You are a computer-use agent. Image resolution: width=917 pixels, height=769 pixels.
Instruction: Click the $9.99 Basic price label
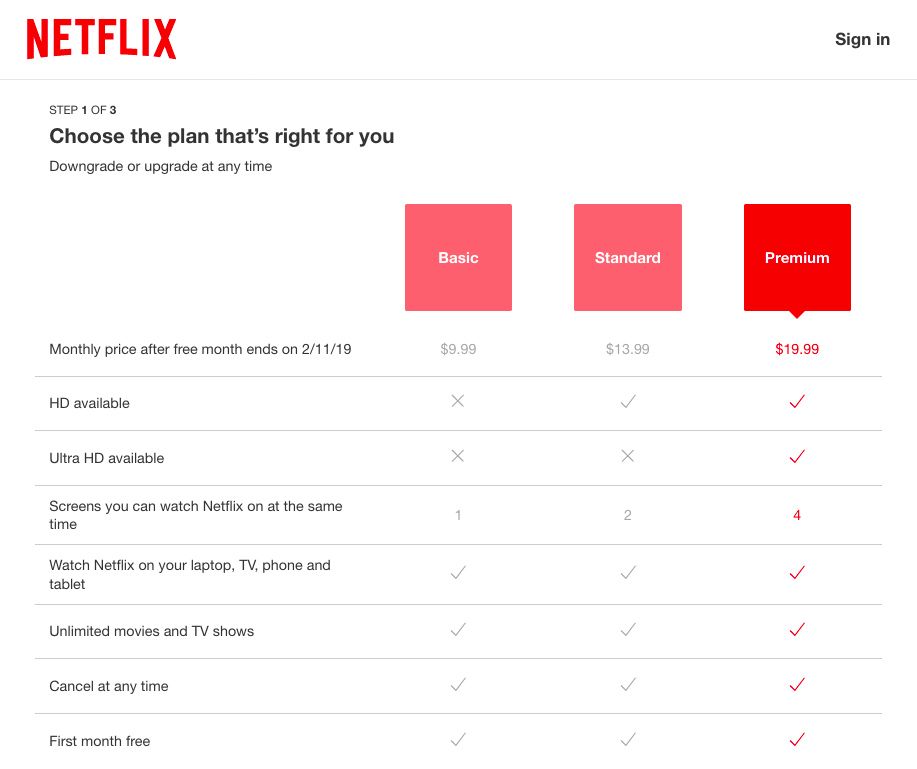pos(457,349)
